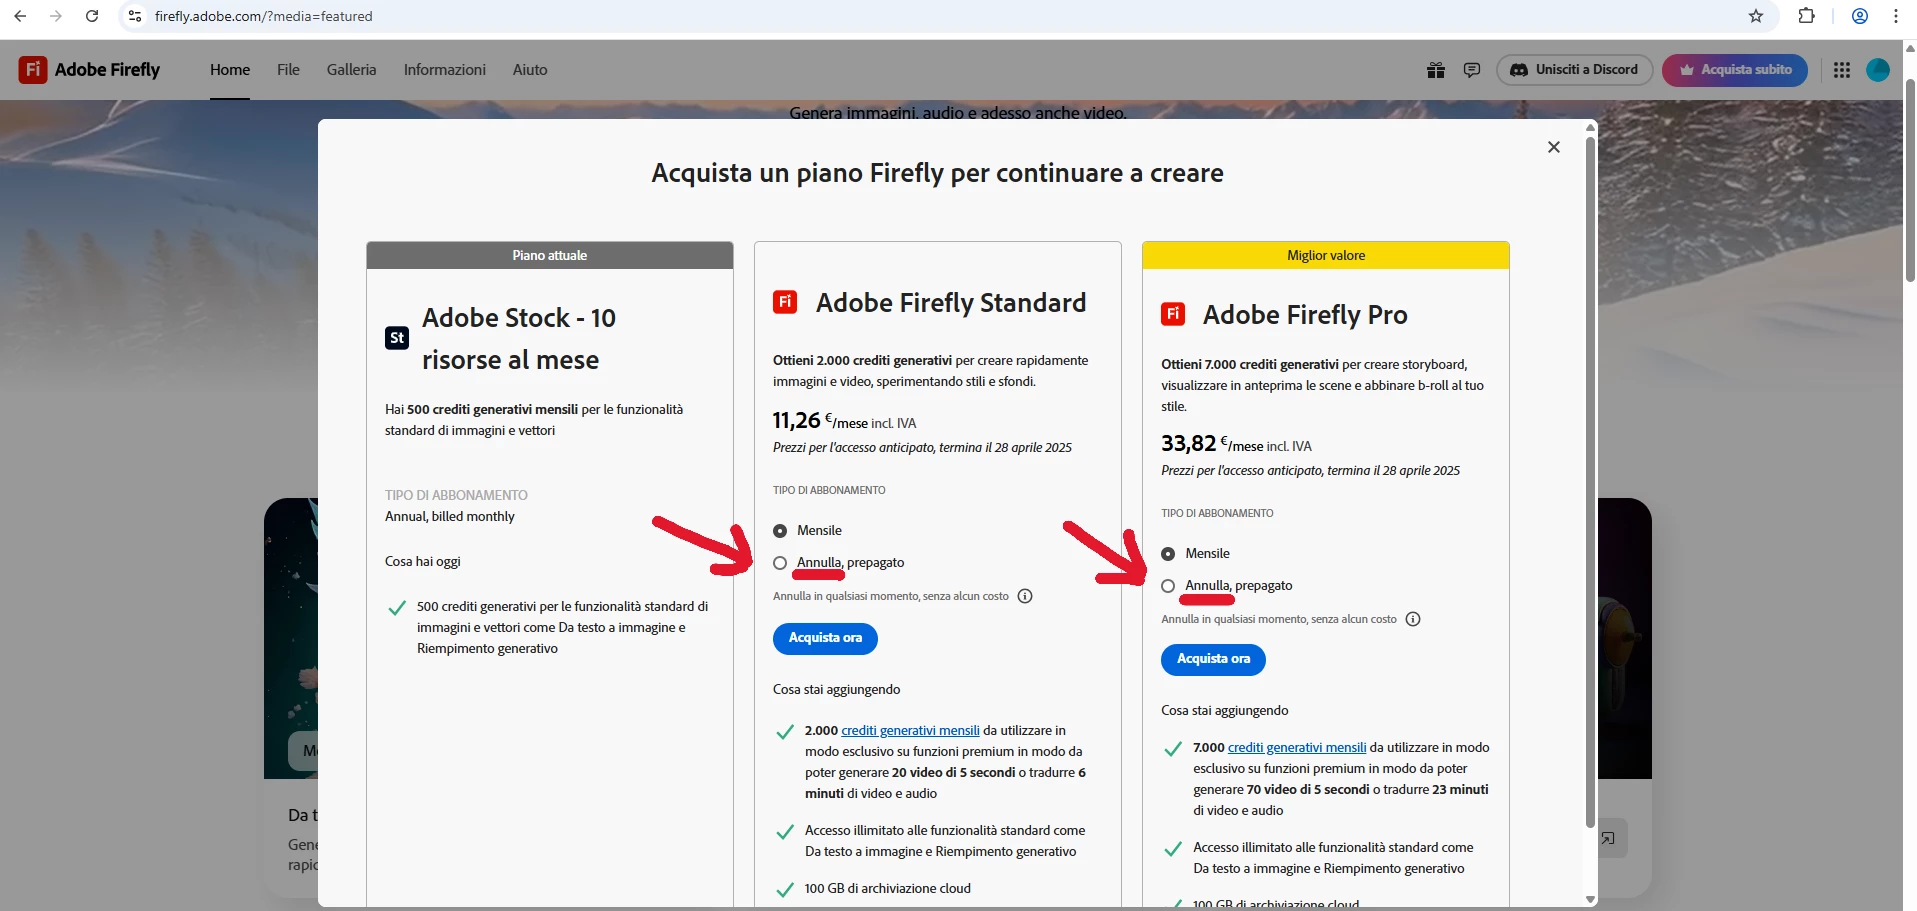Click the Adobe Stock St icon
Image resolution: width=1917 pixels, height=911 pixels.
point(397,338)
